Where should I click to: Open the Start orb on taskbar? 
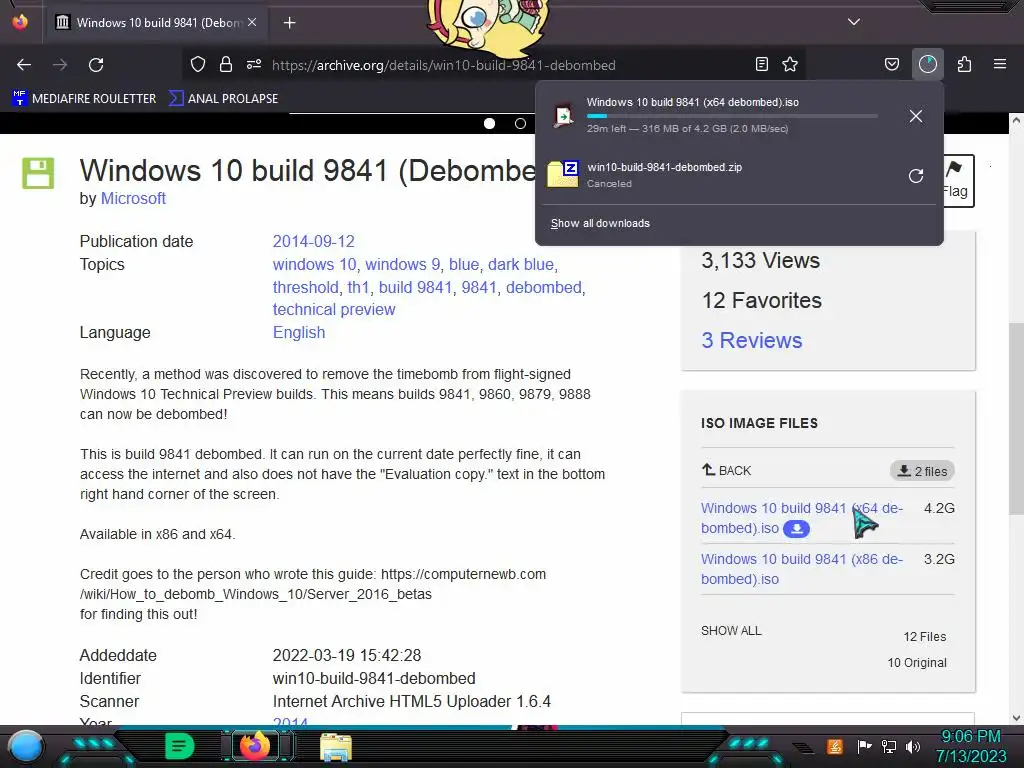point(26,746)
